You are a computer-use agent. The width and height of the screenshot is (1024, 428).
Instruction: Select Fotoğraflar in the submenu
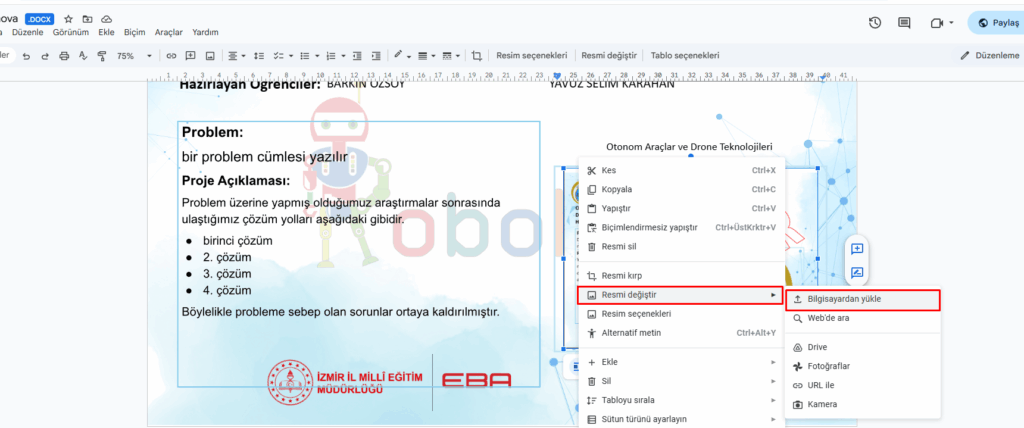tap(863, 366)
